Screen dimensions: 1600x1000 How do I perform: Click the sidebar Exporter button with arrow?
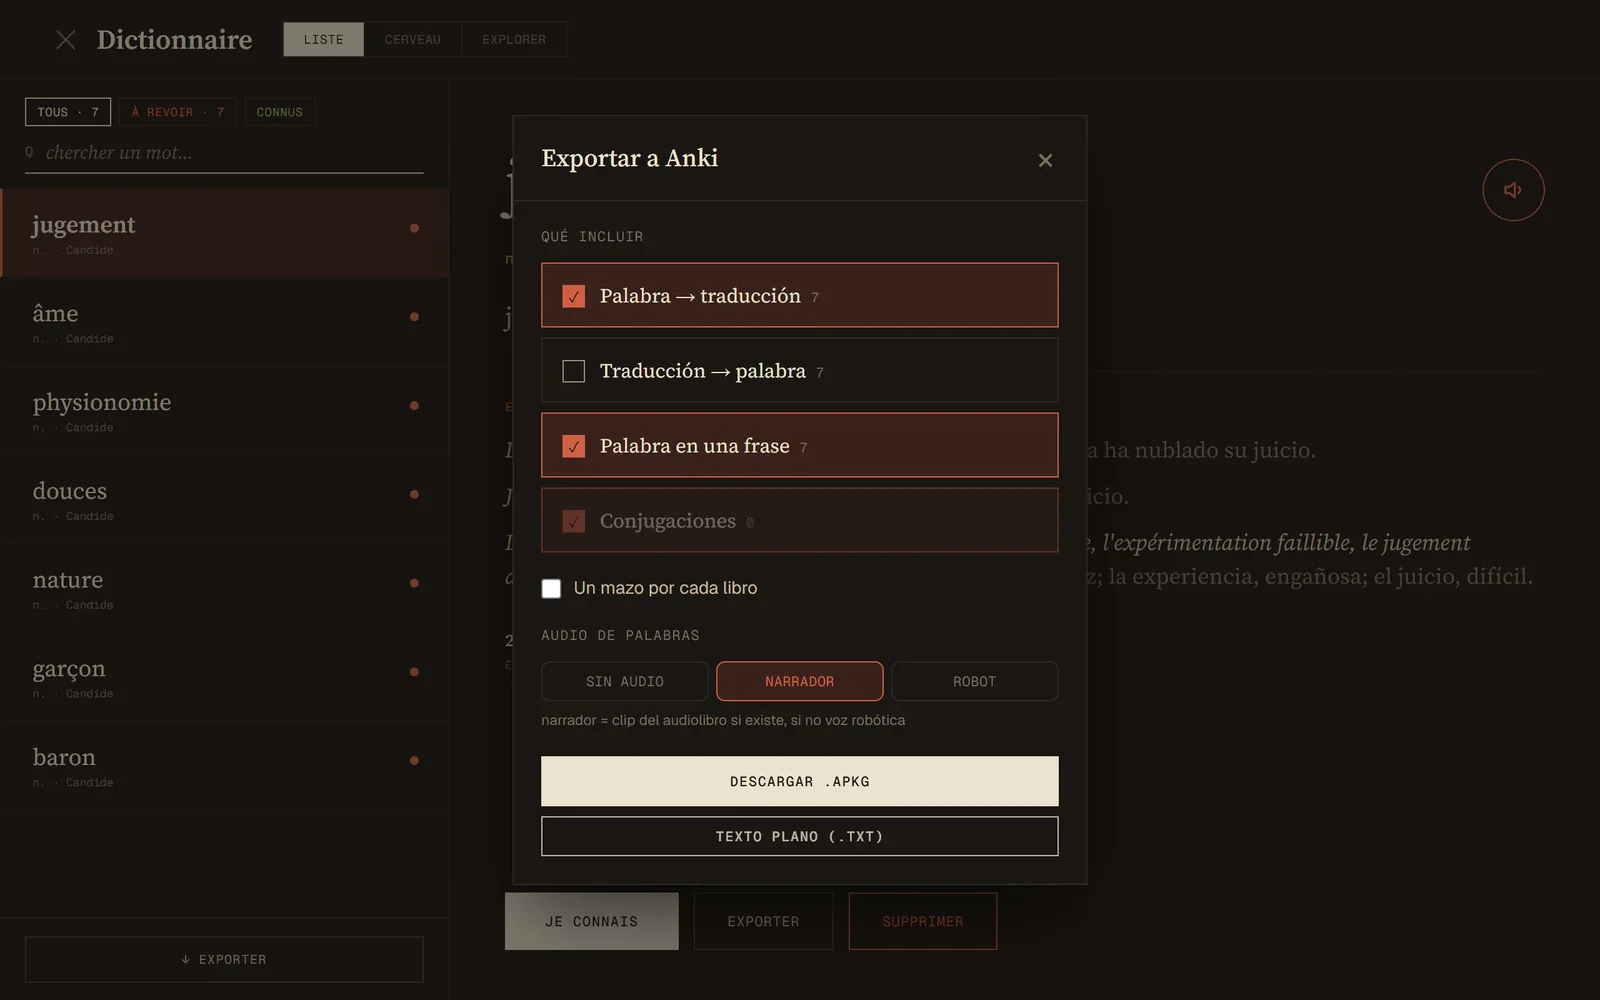click(224, 959)
